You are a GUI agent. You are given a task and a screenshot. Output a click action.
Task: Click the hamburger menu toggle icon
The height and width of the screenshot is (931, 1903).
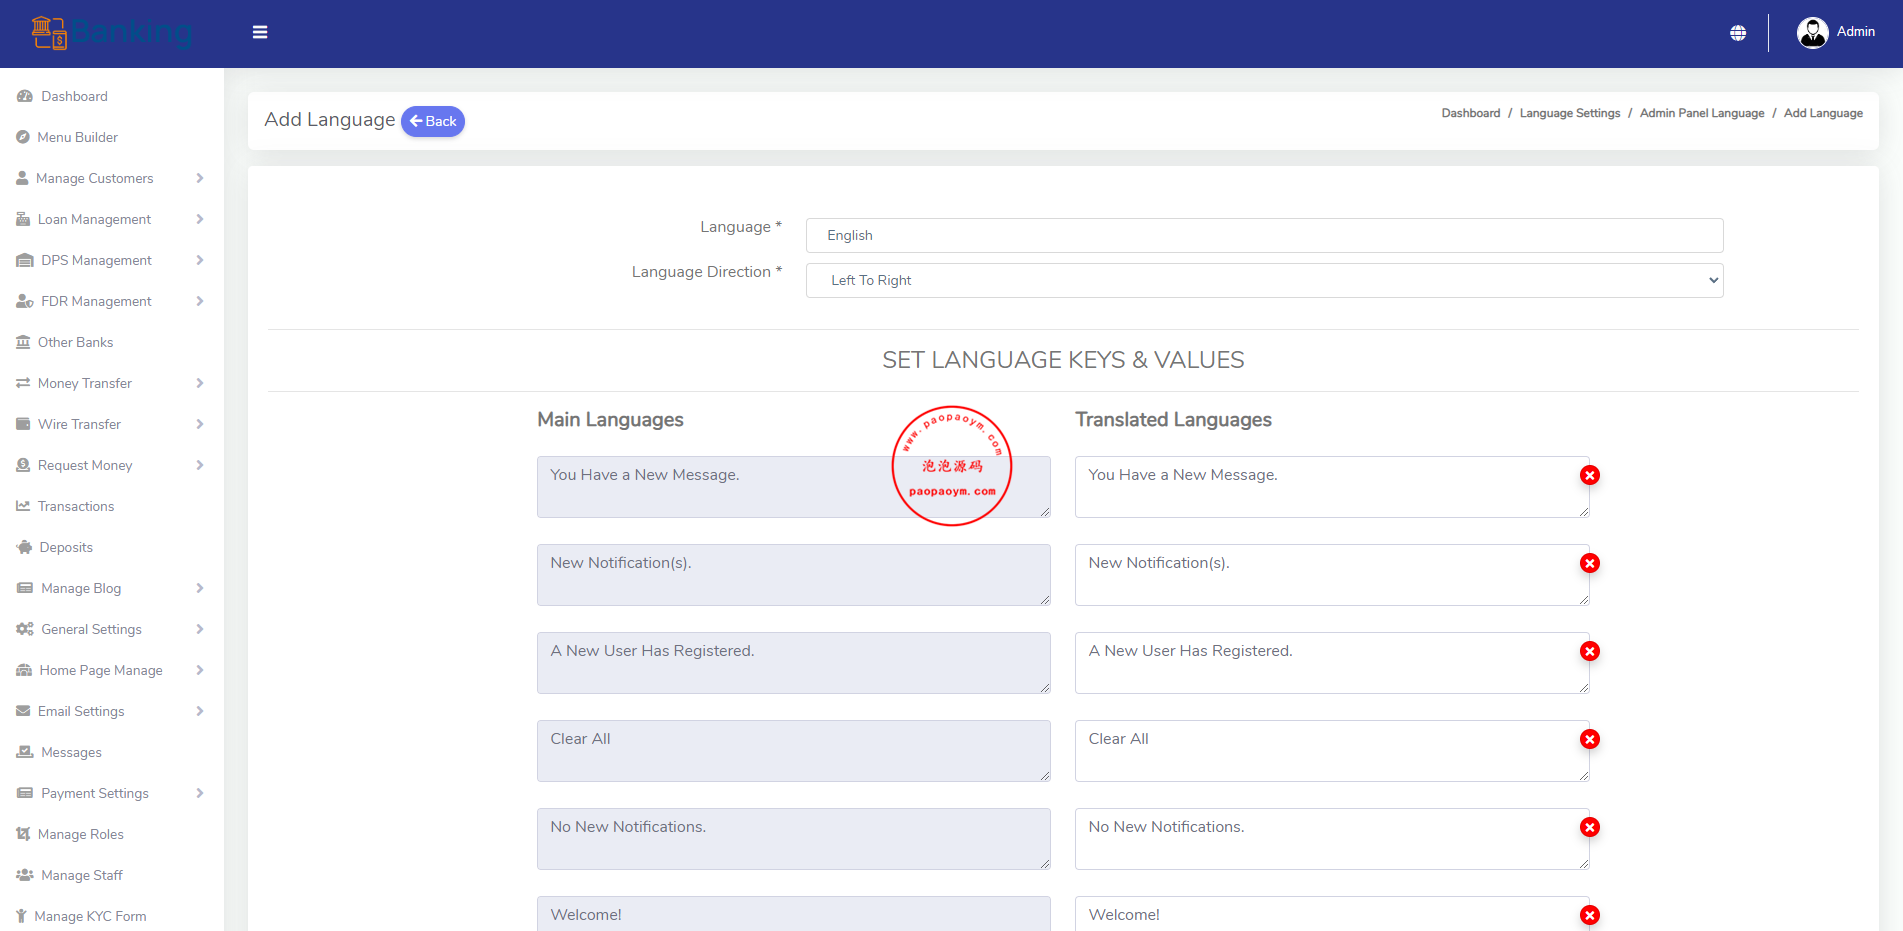tap(260, 32)
